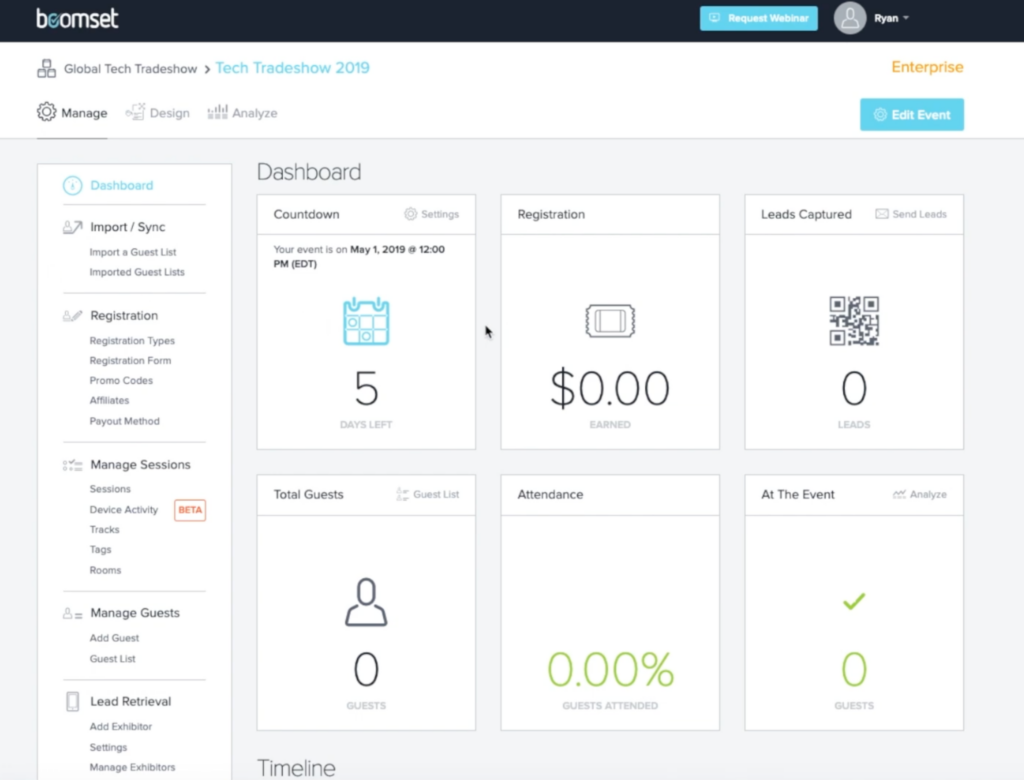Click the Analyze chart icon on At The Event card
Image resolution: width=1024 pixels, height=780 pixels.
click(899, 495)
